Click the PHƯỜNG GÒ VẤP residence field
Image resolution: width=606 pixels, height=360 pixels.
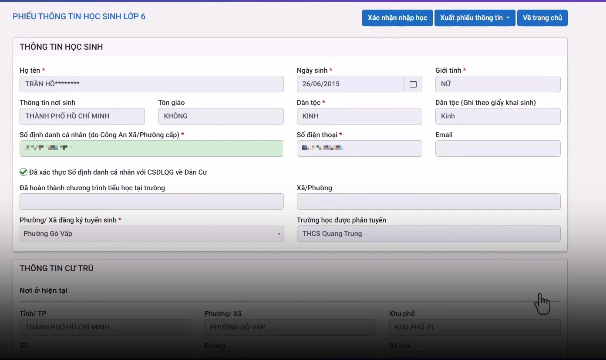click(290, 327)
